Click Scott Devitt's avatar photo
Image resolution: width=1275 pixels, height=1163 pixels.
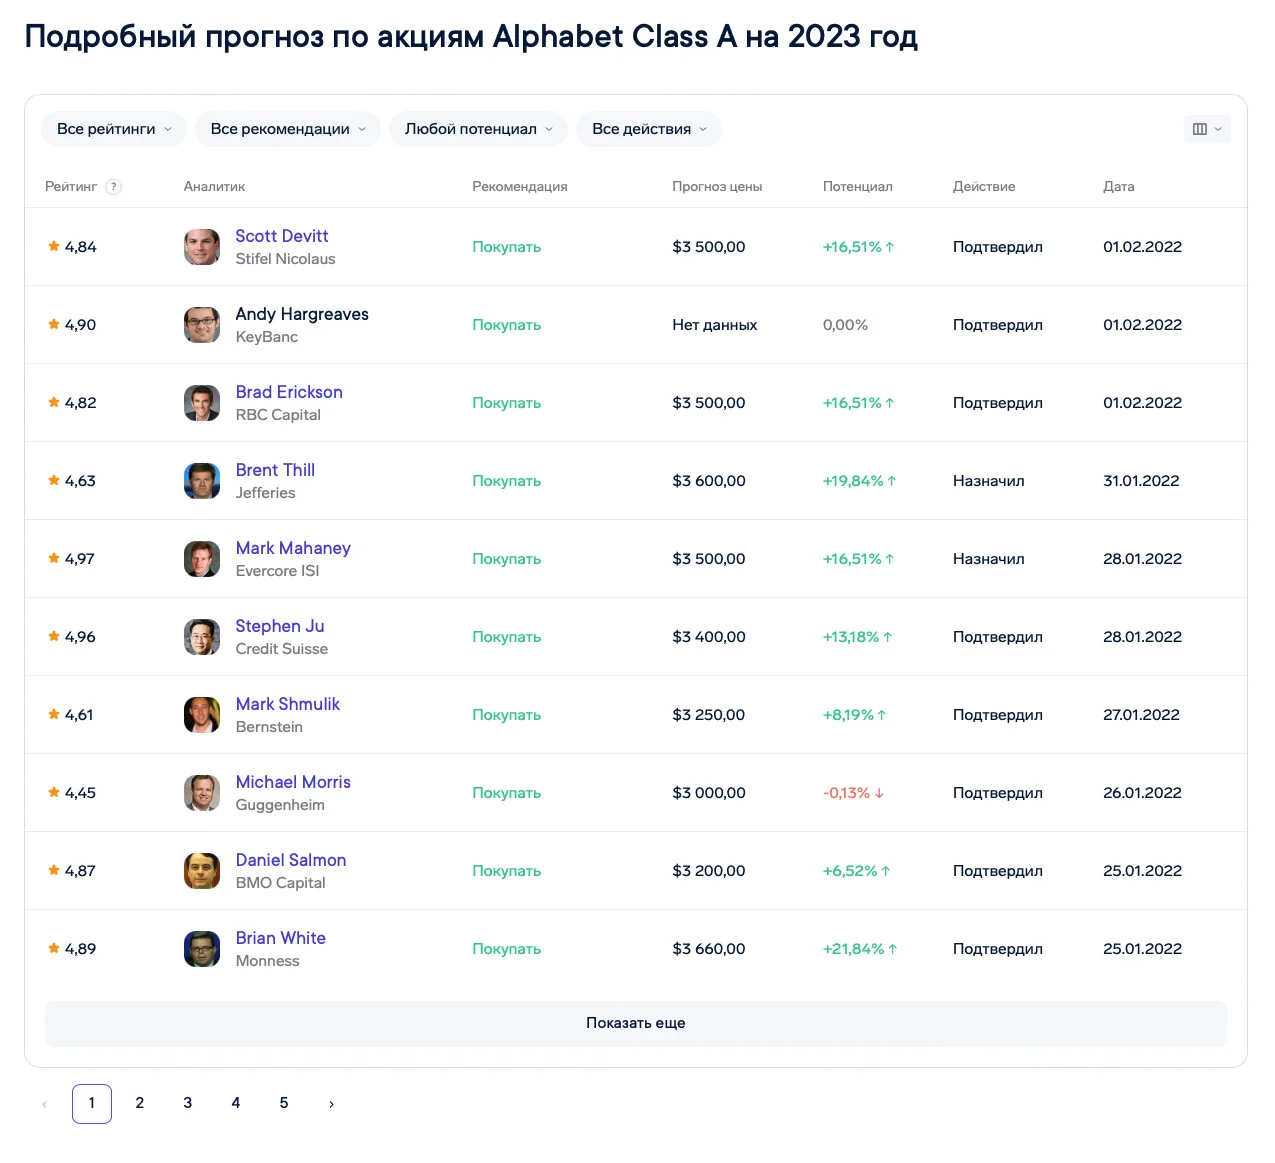[x=202, y=247]
